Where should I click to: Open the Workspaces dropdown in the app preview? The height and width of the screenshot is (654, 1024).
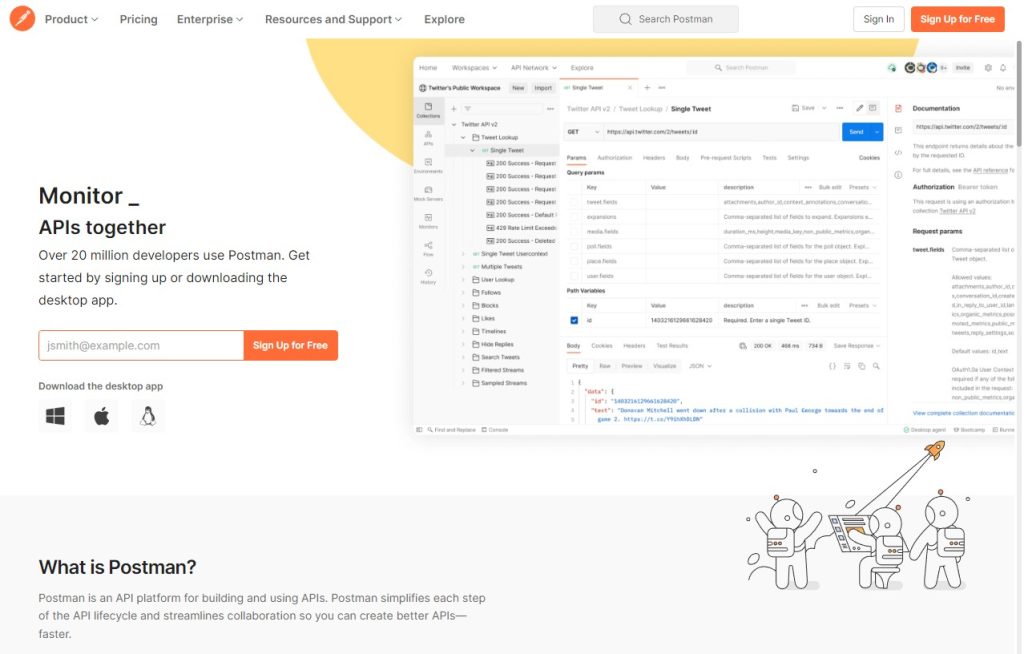click(x=474, y=68)
